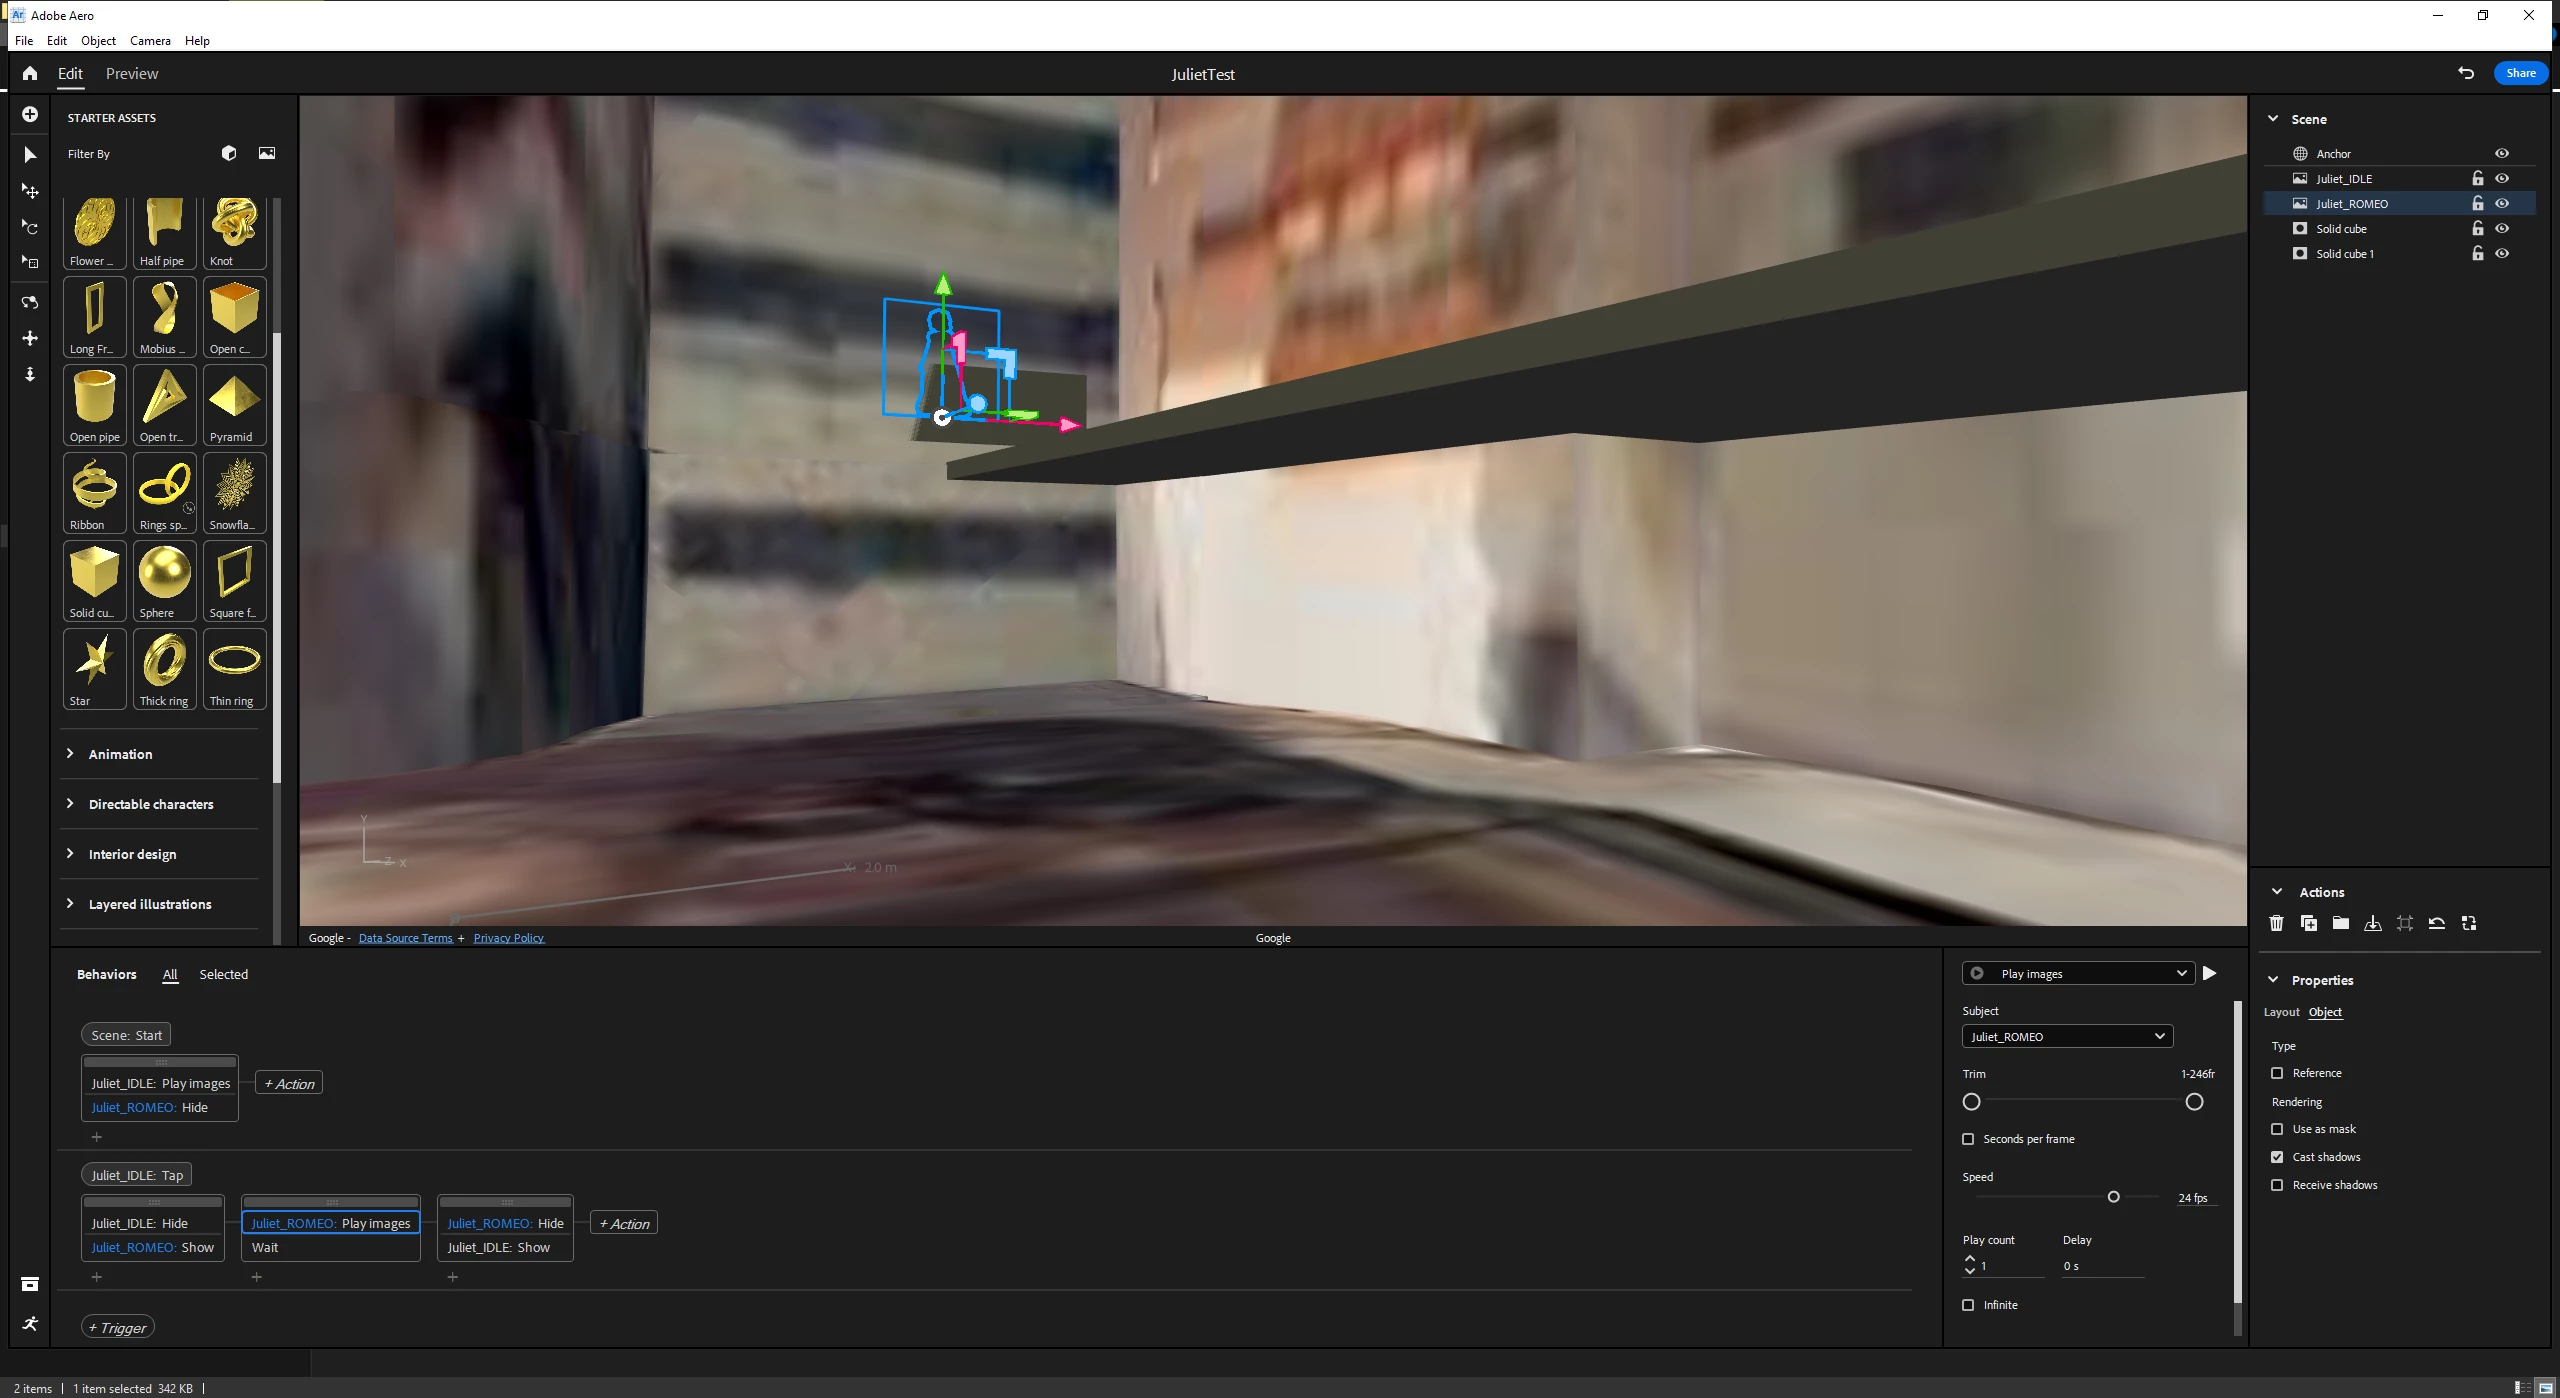Click the home icon in top bar

(30, 73)
